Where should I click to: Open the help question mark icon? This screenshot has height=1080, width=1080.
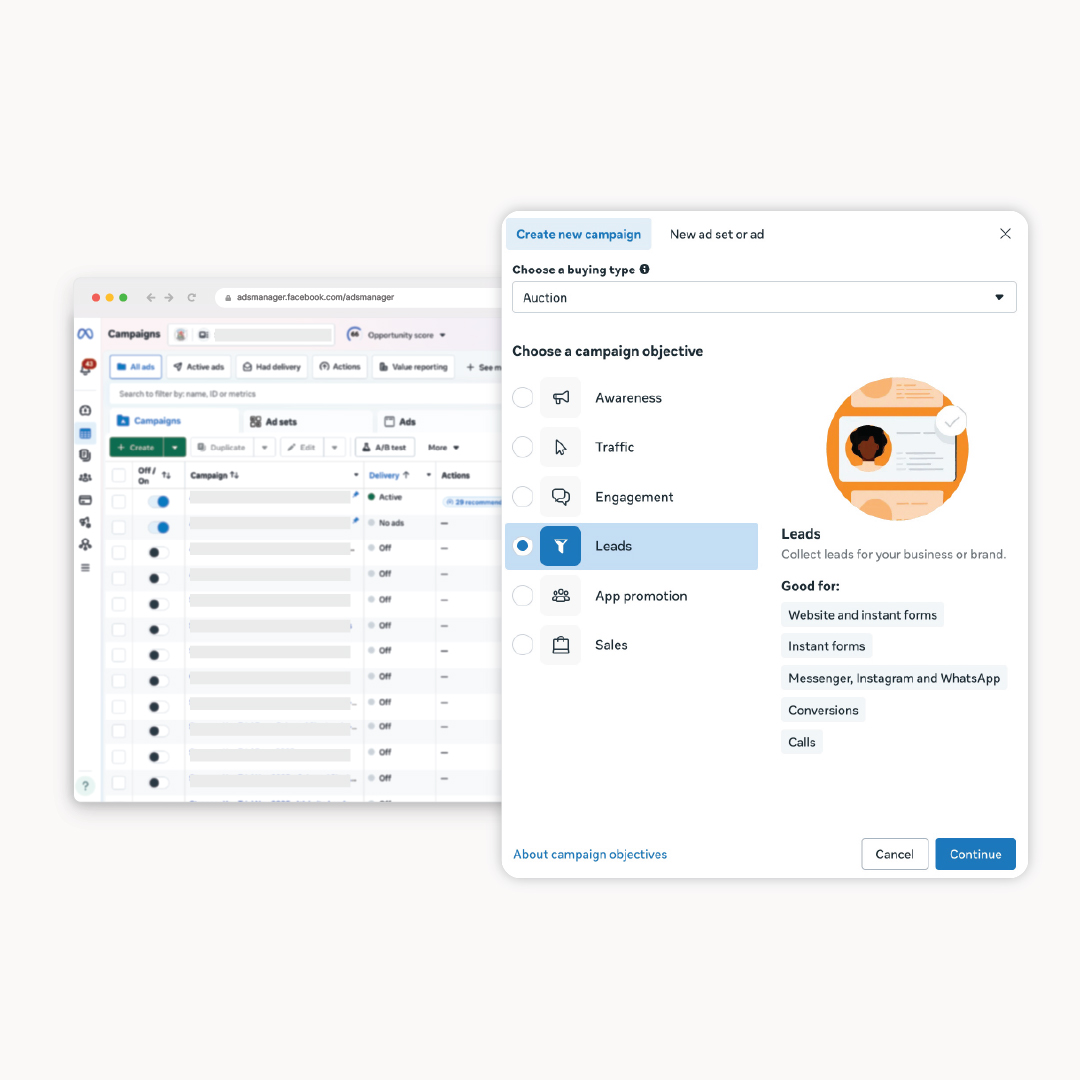(86, 786)
